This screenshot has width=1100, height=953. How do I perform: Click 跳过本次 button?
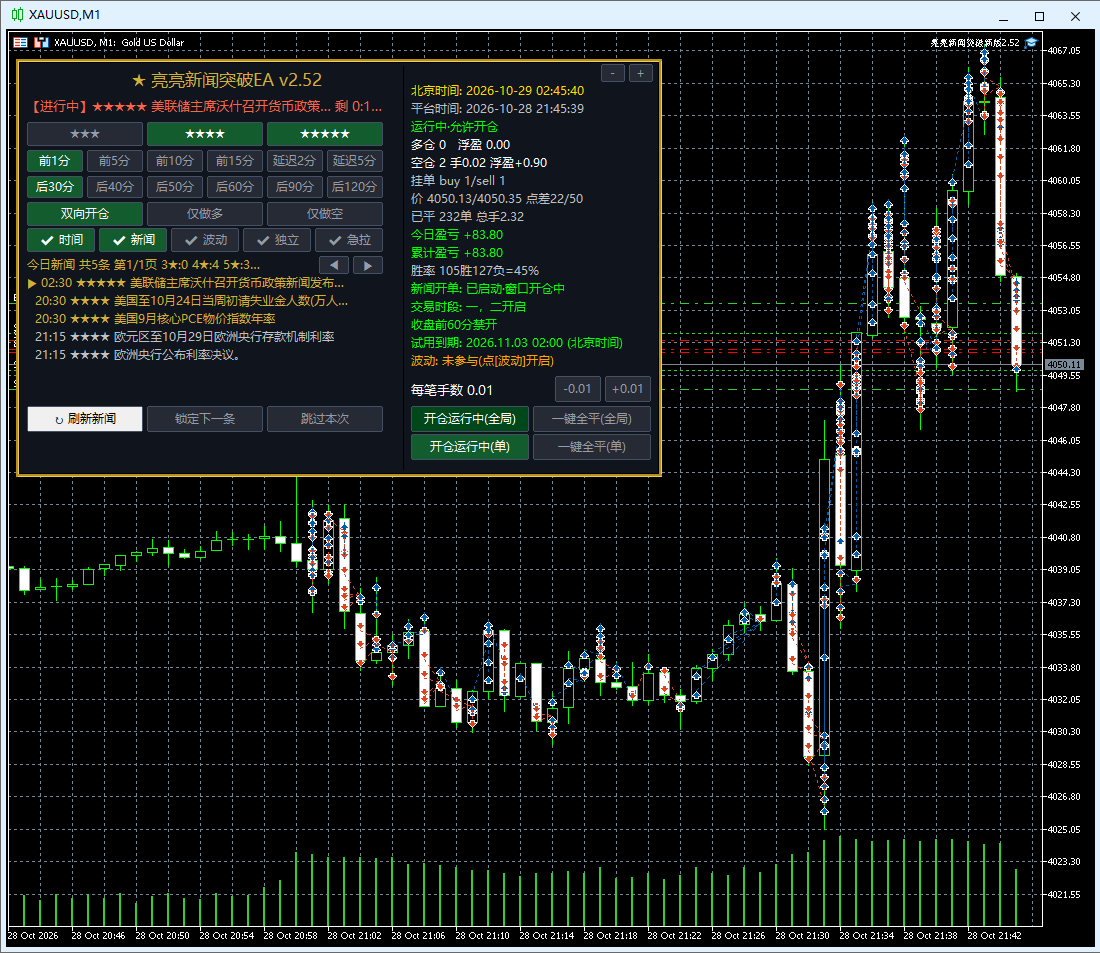325,419
